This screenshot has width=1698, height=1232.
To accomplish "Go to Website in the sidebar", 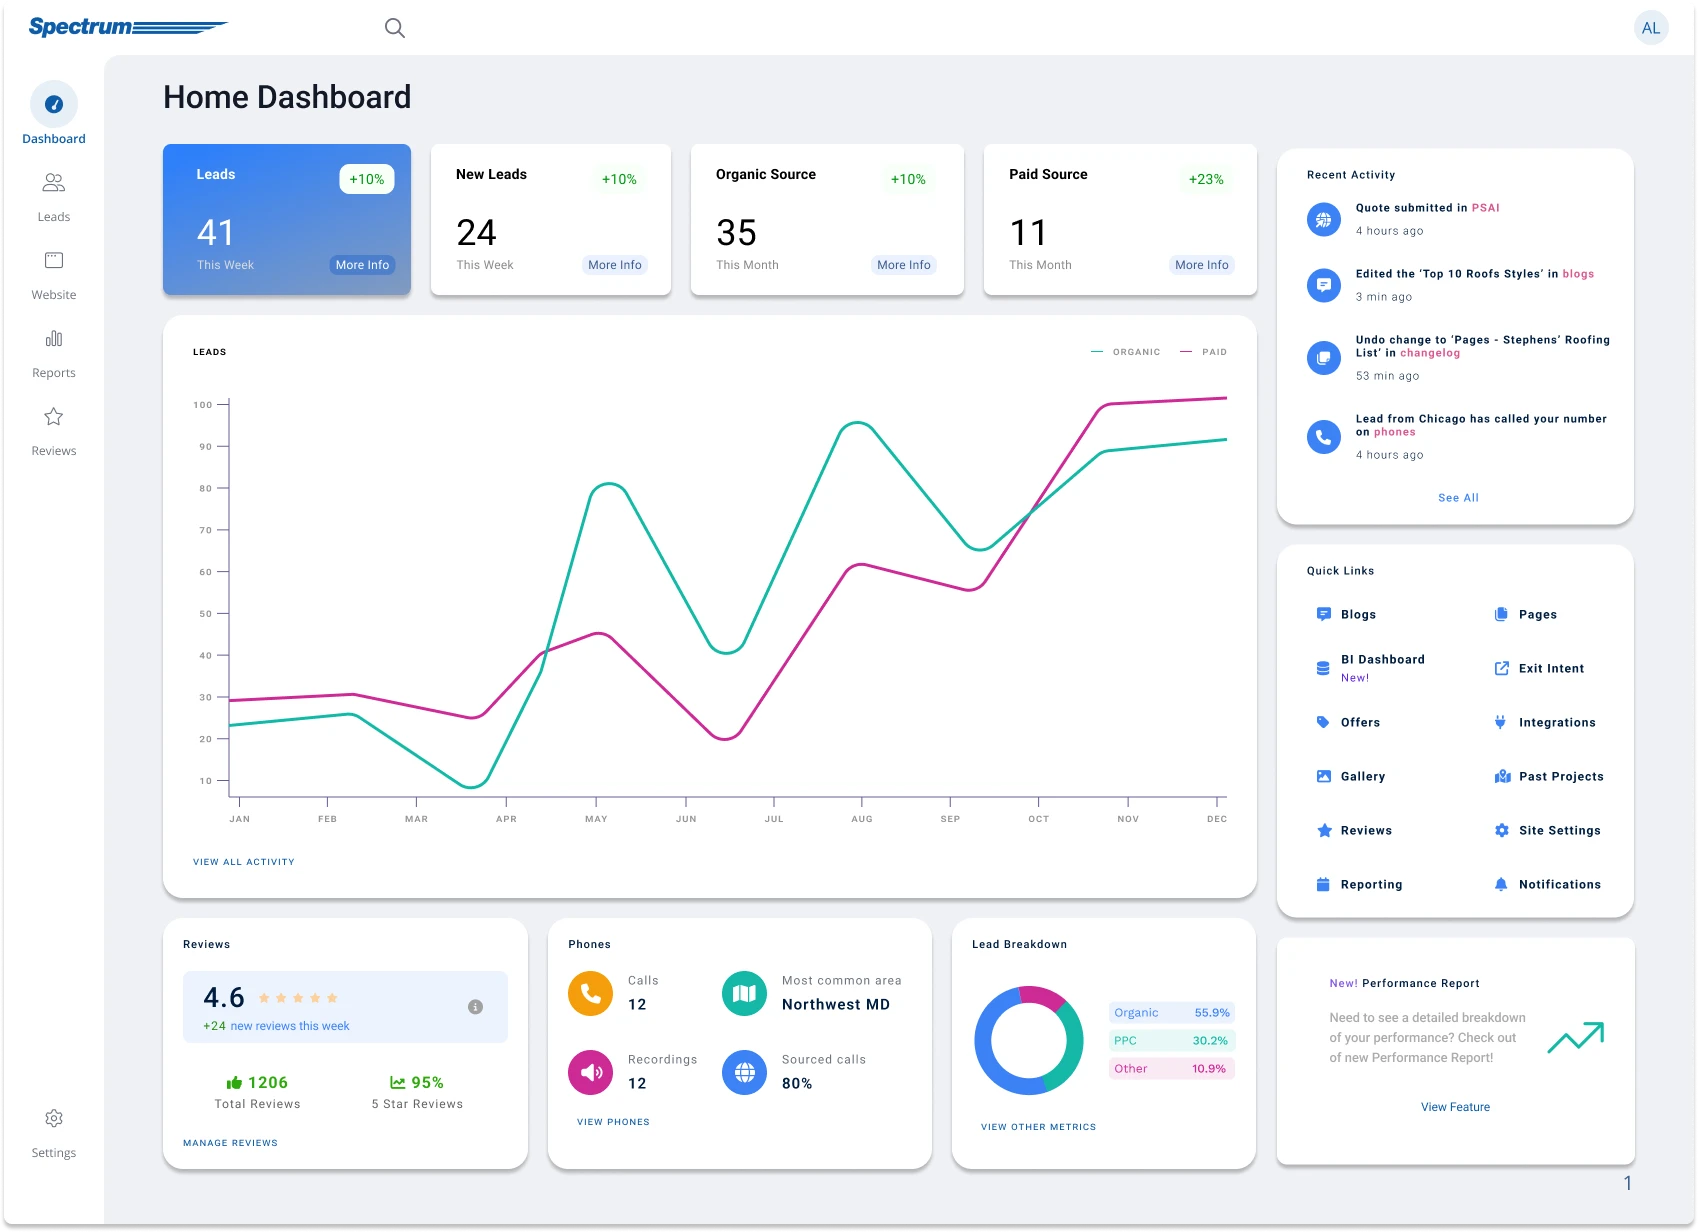I will point(54,275).
